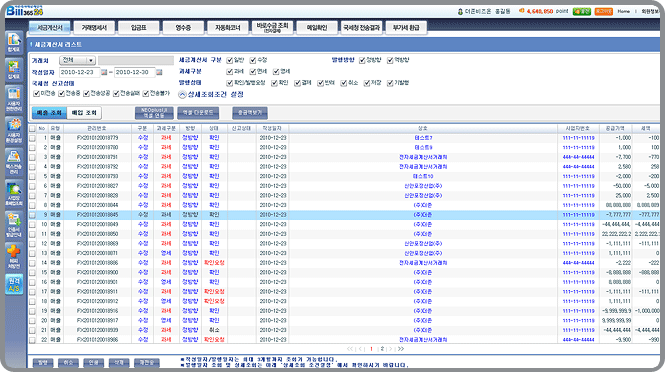Select the 매출 조회 toggle button
This screenshot has width=665, height=372.
tap(49, 113)
